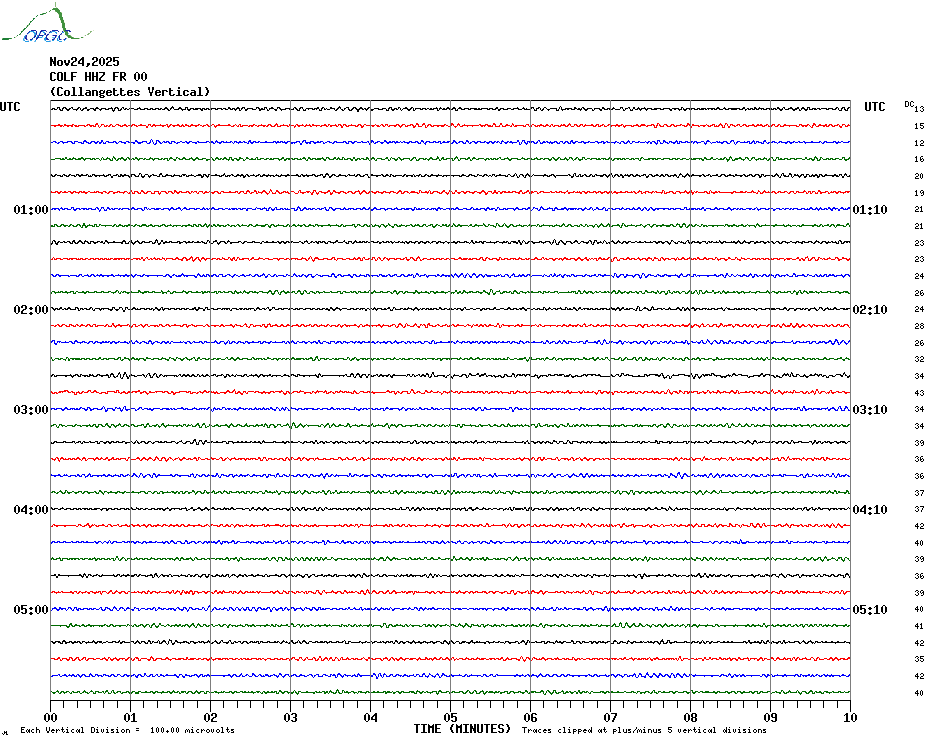Click the 05 minute tick on bottom axis

tap(450, 717)
